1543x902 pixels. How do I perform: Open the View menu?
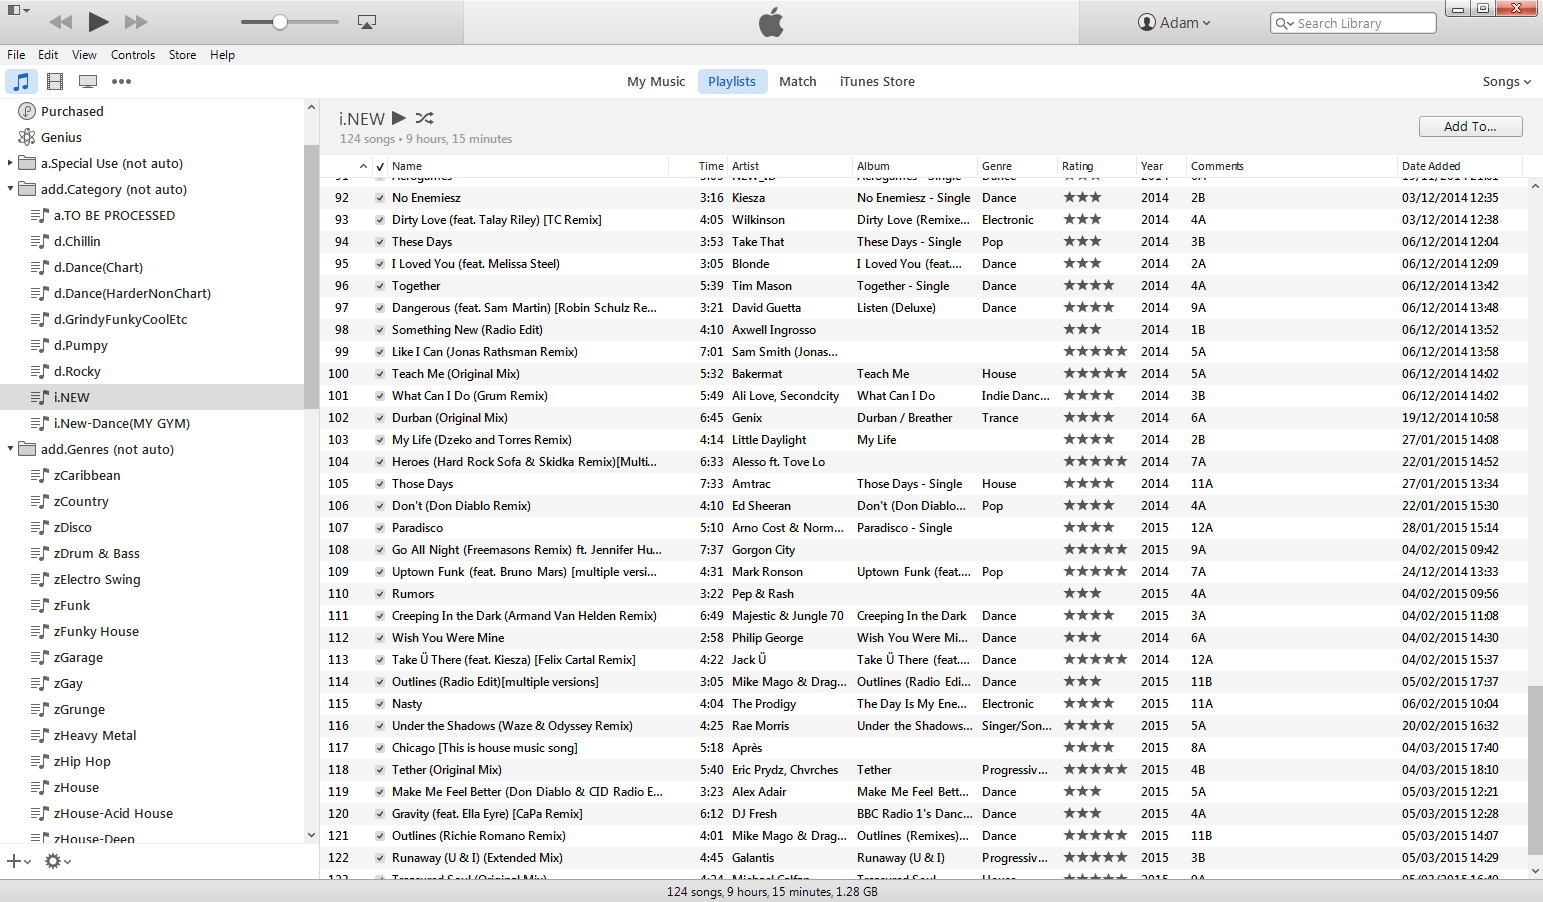[x=84, y=55]
